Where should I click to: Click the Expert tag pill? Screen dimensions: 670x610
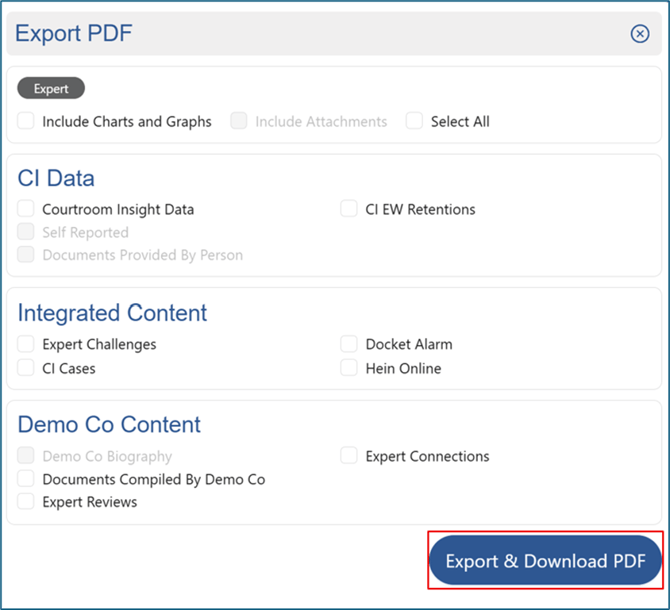tap(51, 89)
